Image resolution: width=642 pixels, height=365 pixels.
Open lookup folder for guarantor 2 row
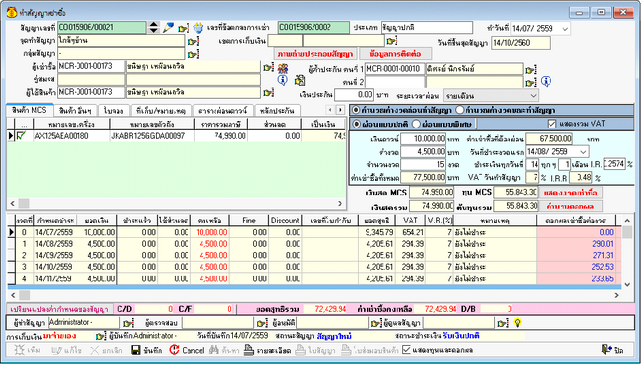(531, 82)
